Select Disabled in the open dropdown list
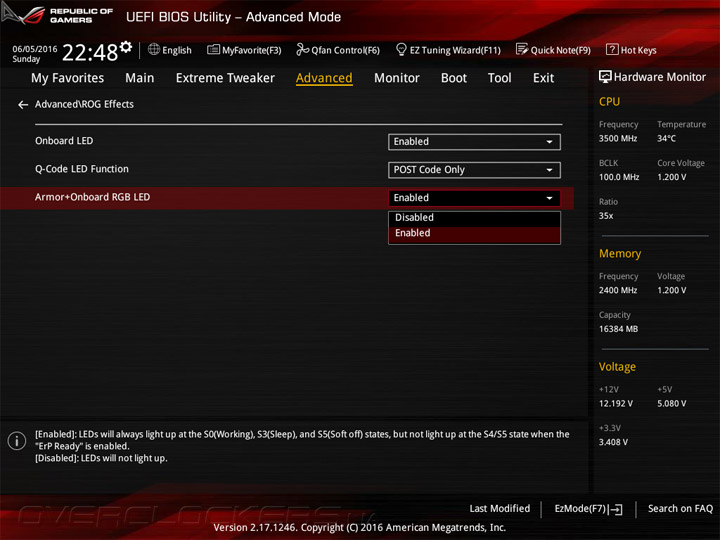 tap(474, 218)
